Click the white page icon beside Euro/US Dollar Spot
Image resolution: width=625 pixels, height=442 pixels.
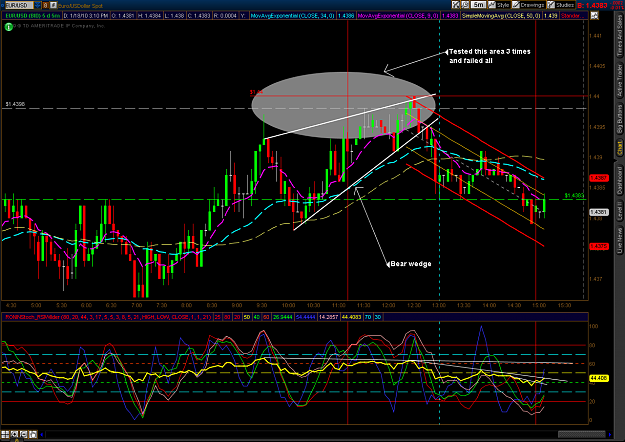tap(53, 5)
